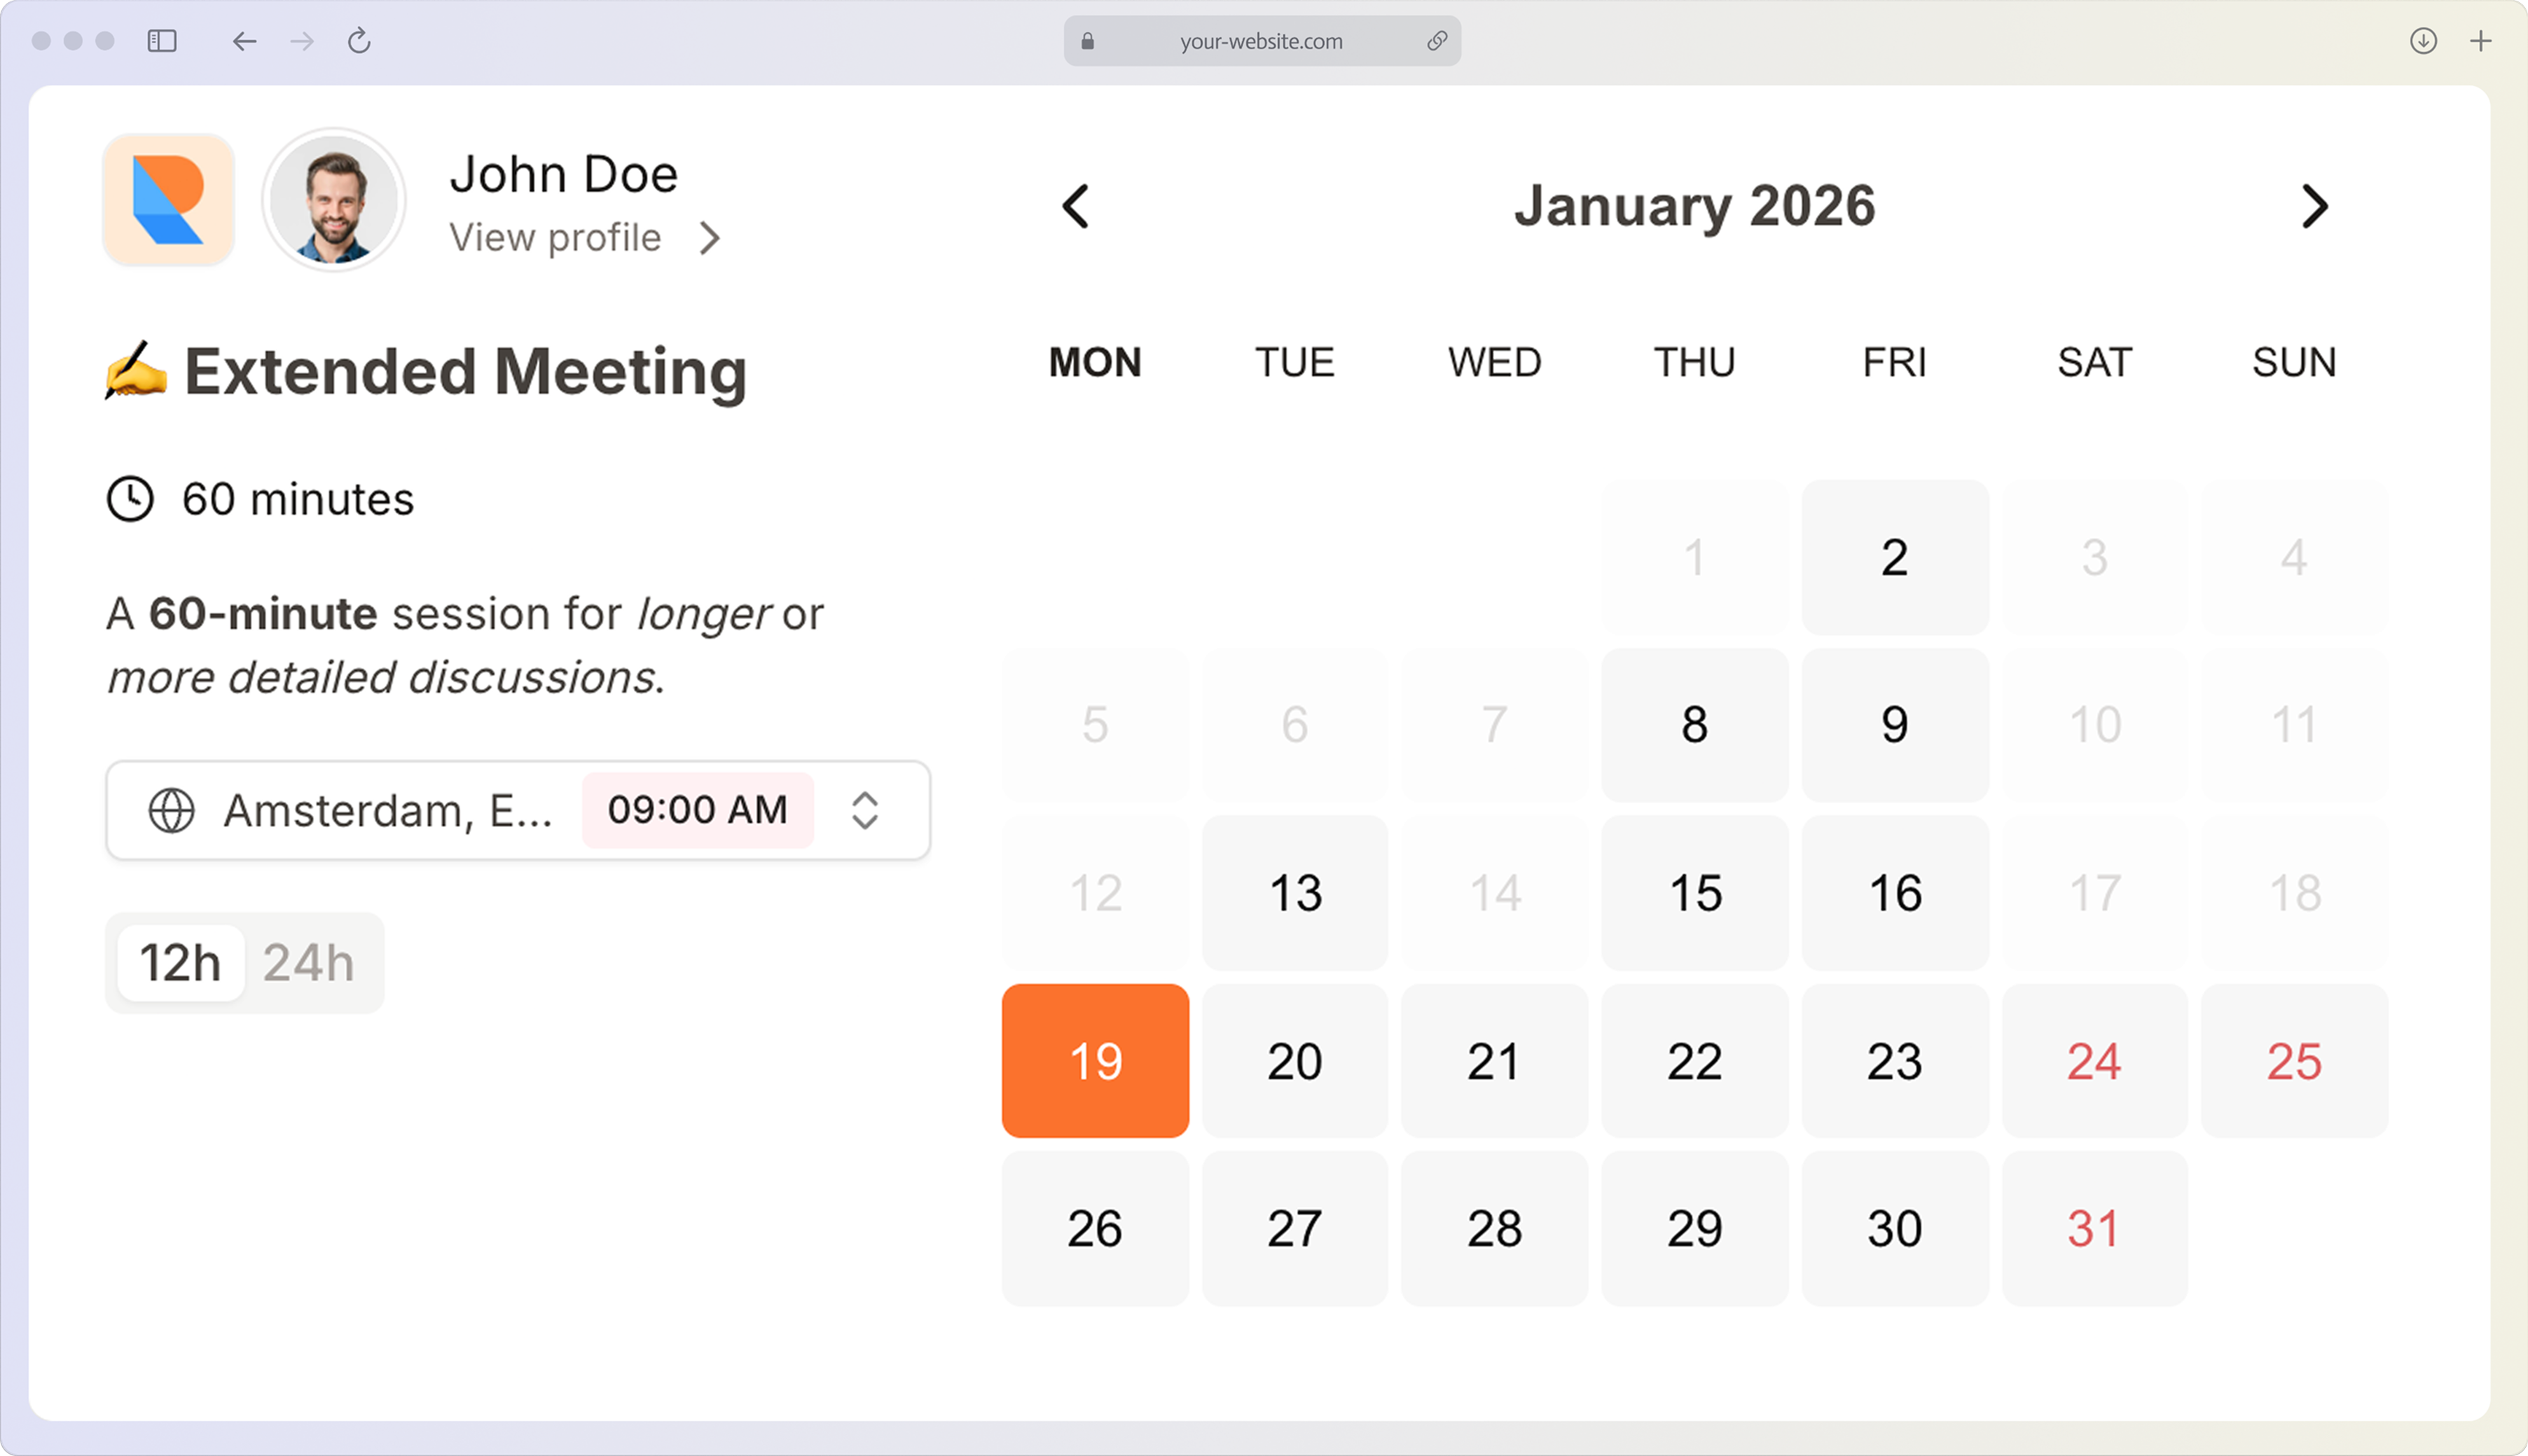Open a new tab with plus icon

(2480, 41)
